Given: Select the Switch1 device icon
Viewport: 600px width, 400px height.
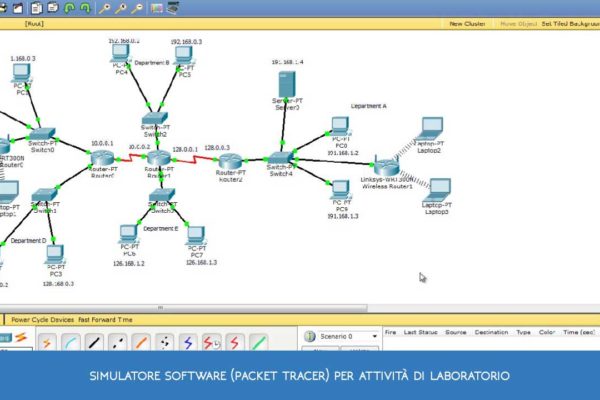Looking at the screenshot, I should click(x=44, y=195).
